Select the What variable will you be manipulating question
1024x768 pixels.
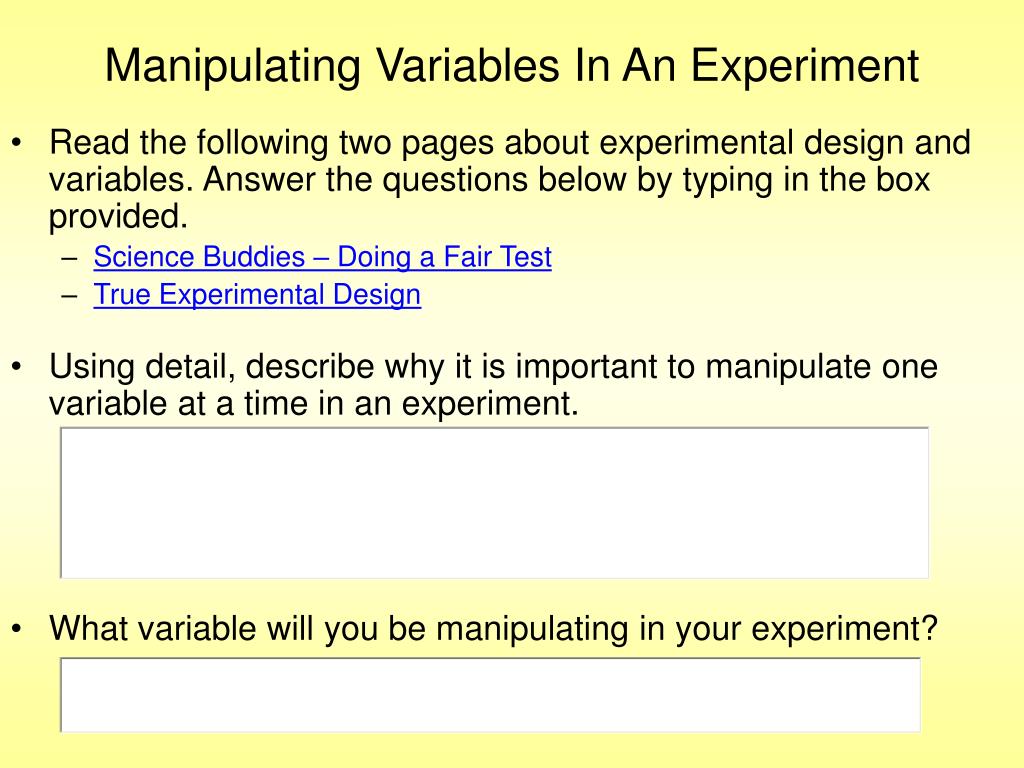coord(494,628)
